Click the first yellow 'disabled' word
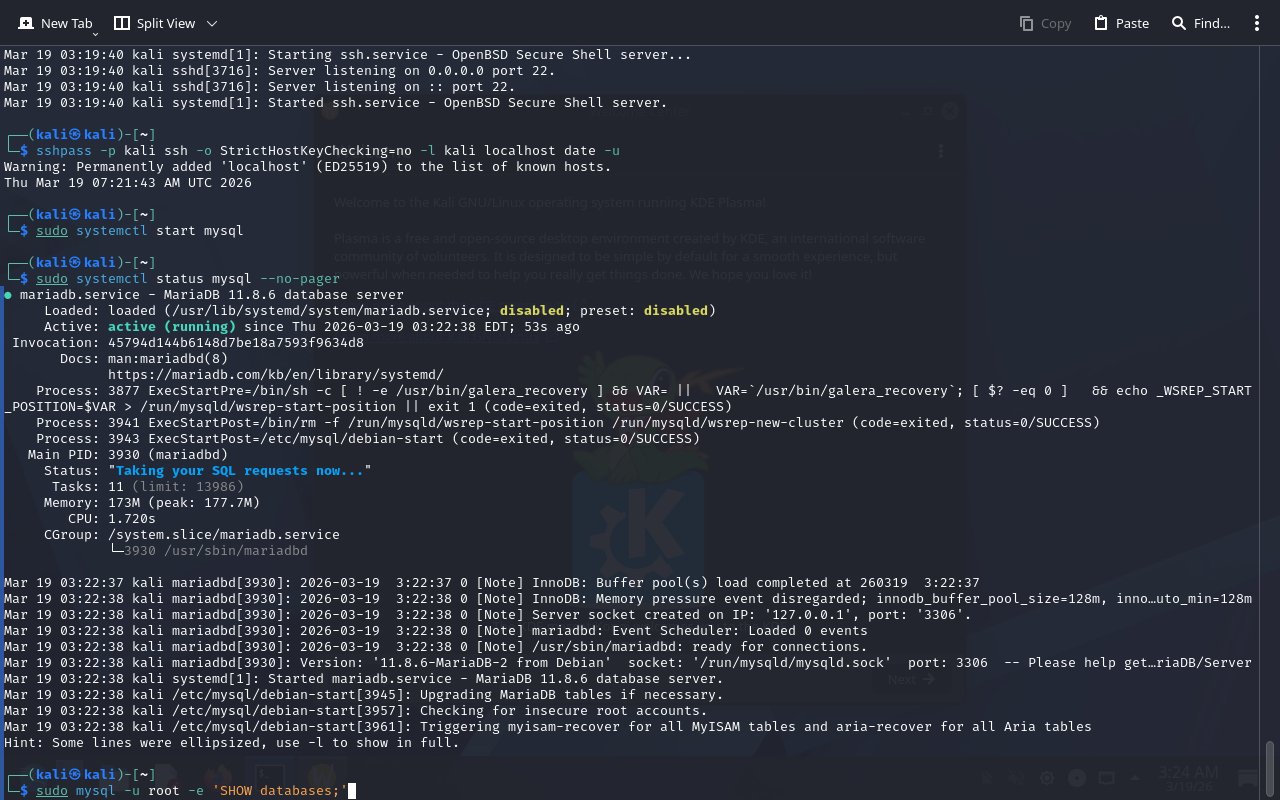This screenshot has width=1280, height=800. (531, 311)
